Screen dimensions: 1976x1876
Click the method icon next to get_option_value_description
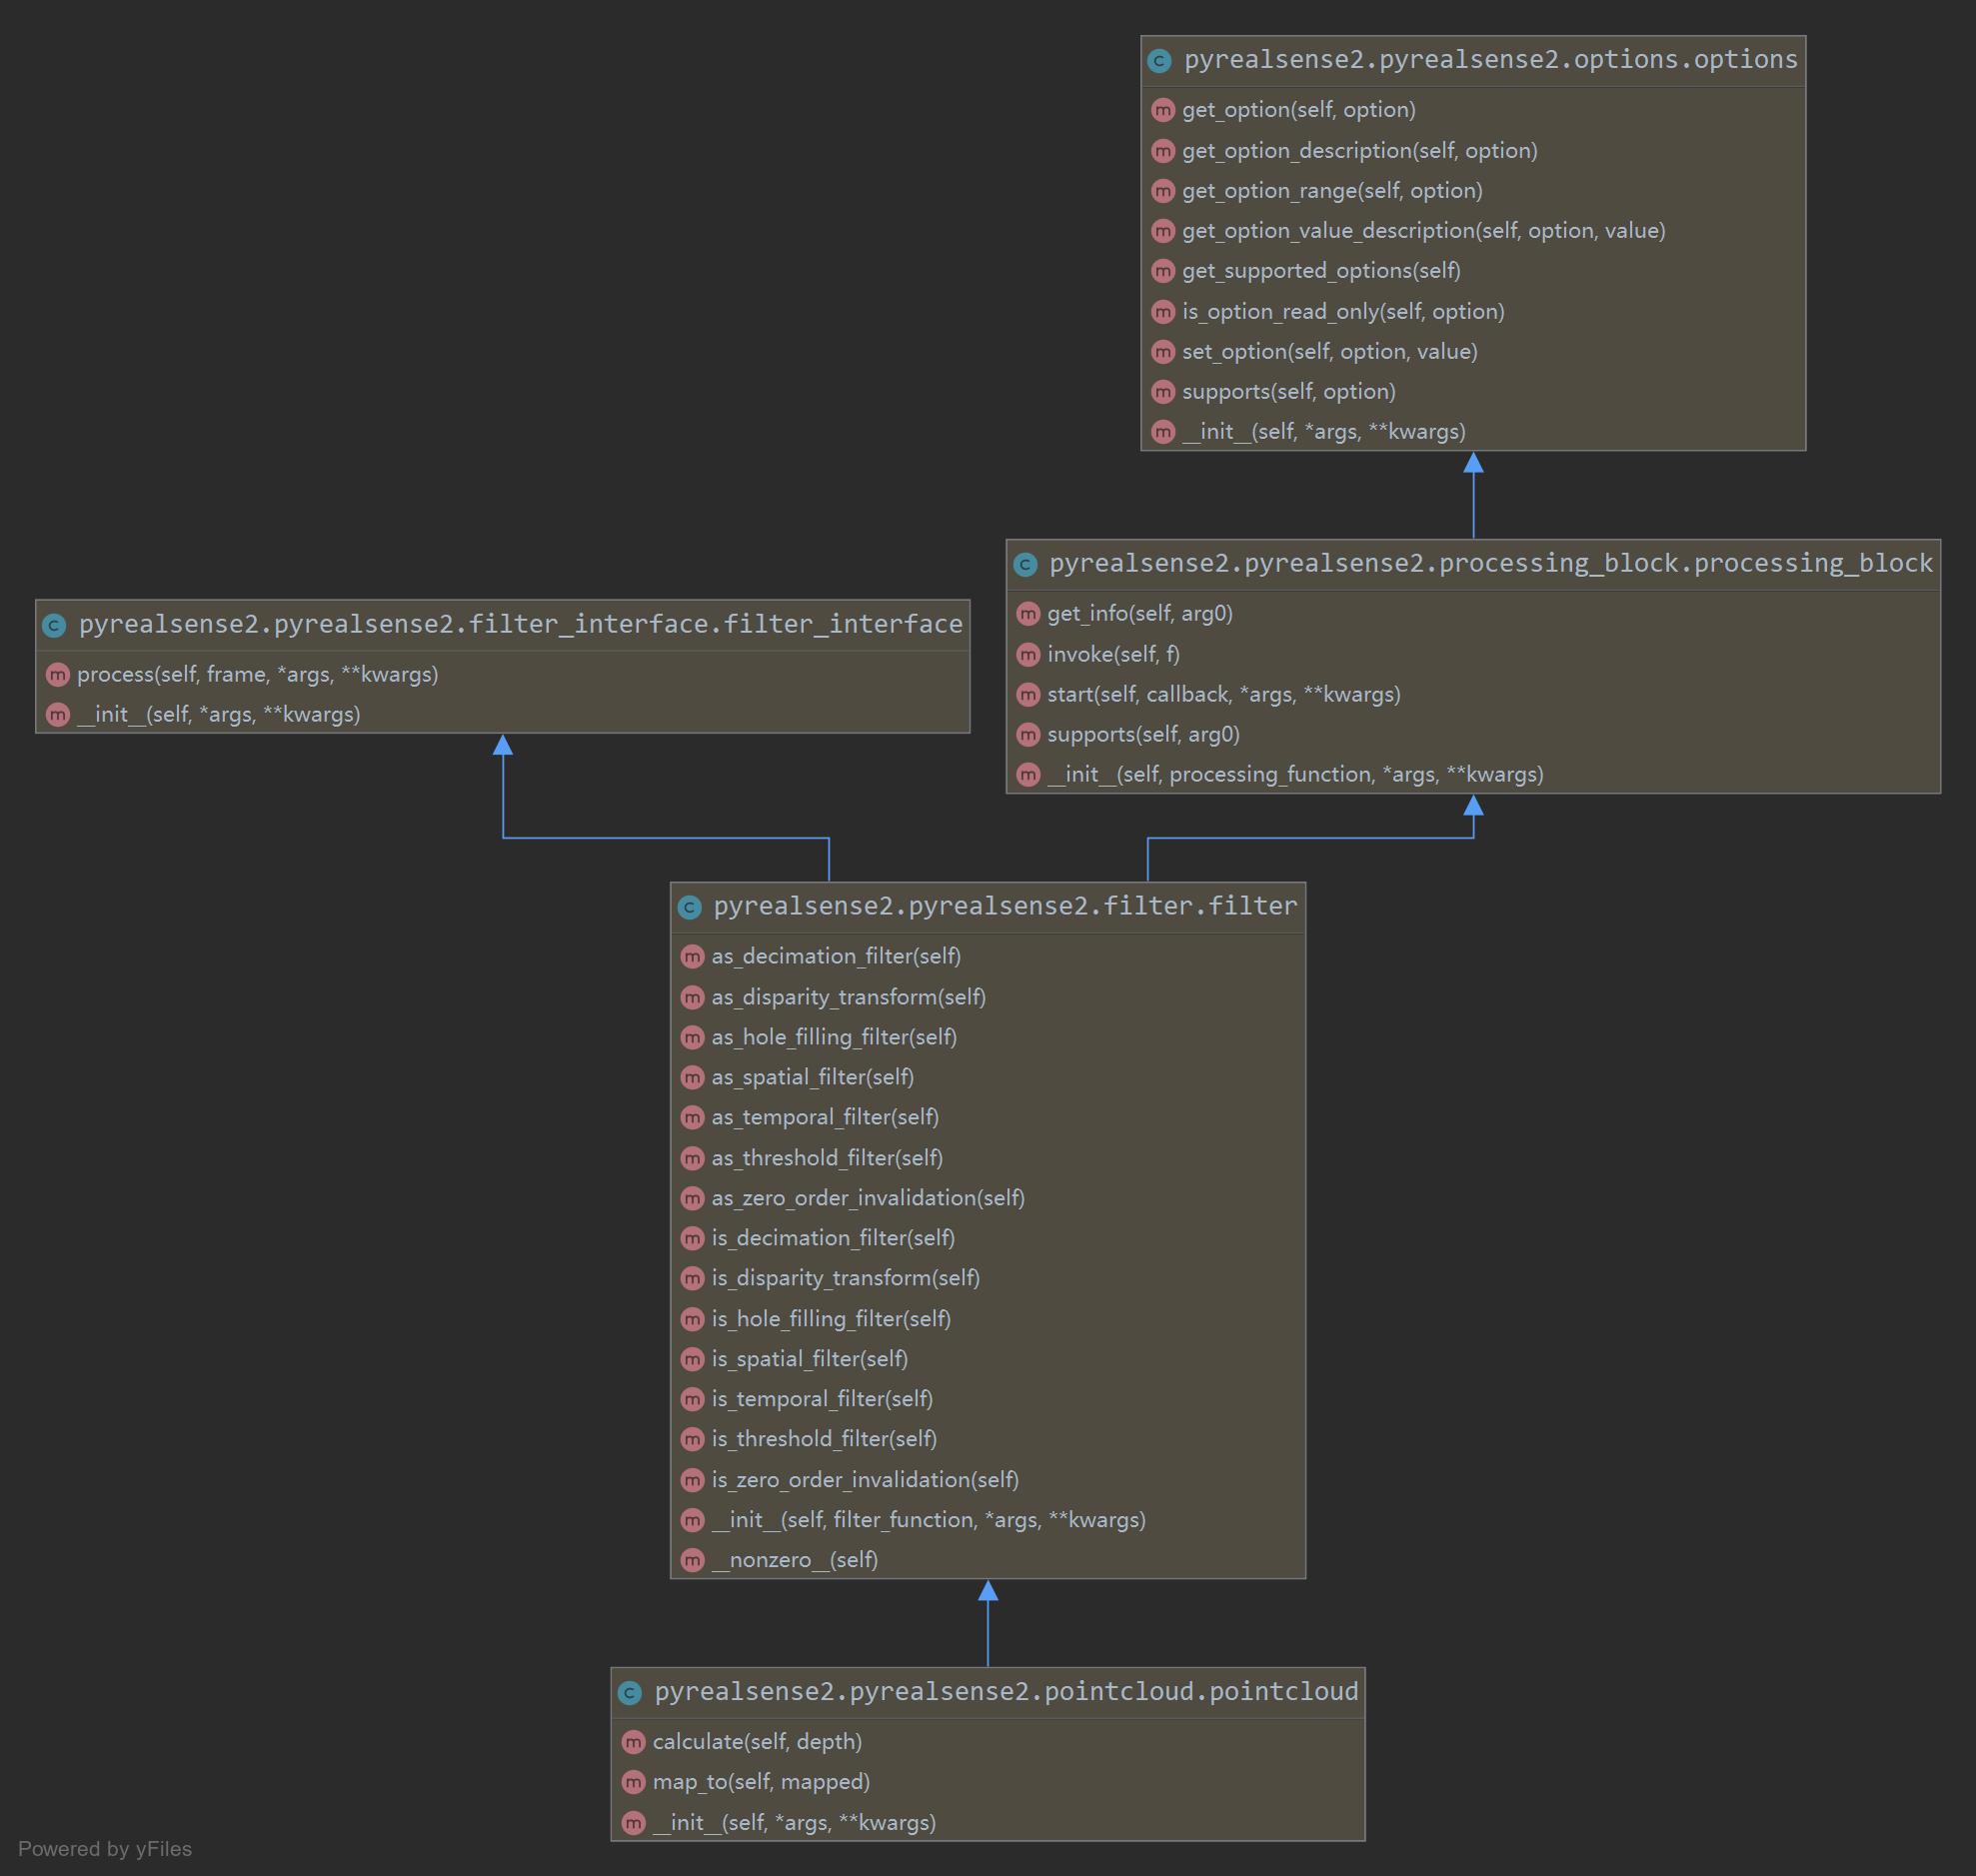click(x=1162, y=231)
